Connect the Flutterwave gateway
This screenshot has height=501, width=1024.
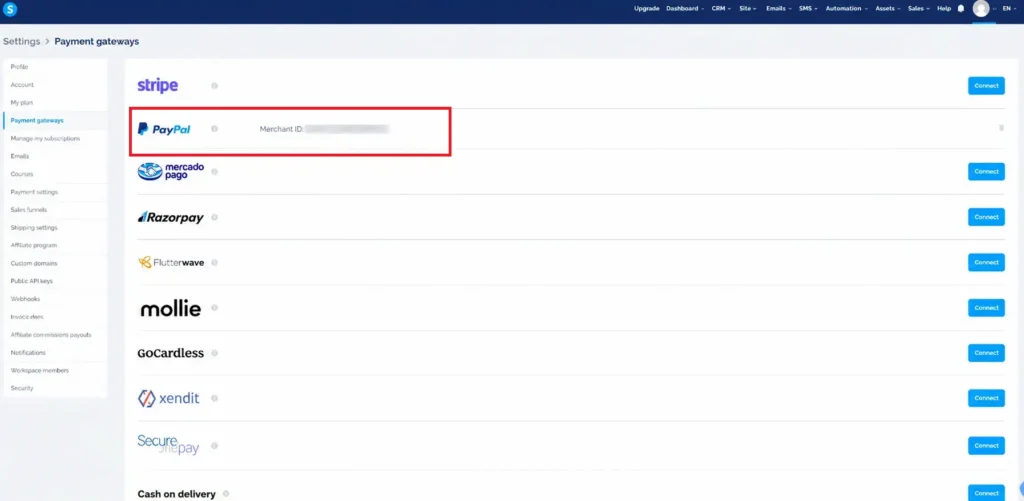pos(986,263)
